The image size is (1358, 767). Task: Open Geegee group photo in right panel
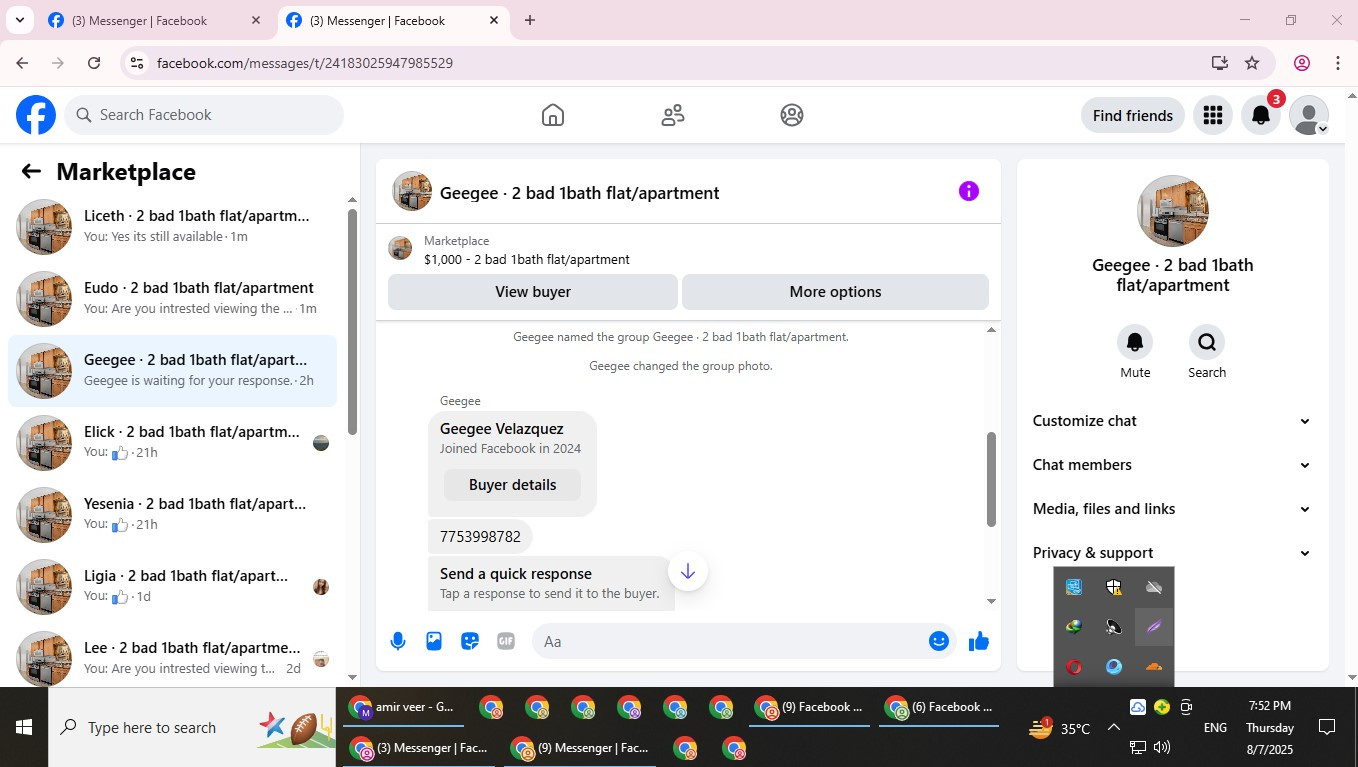click(x=1172, y=211)
